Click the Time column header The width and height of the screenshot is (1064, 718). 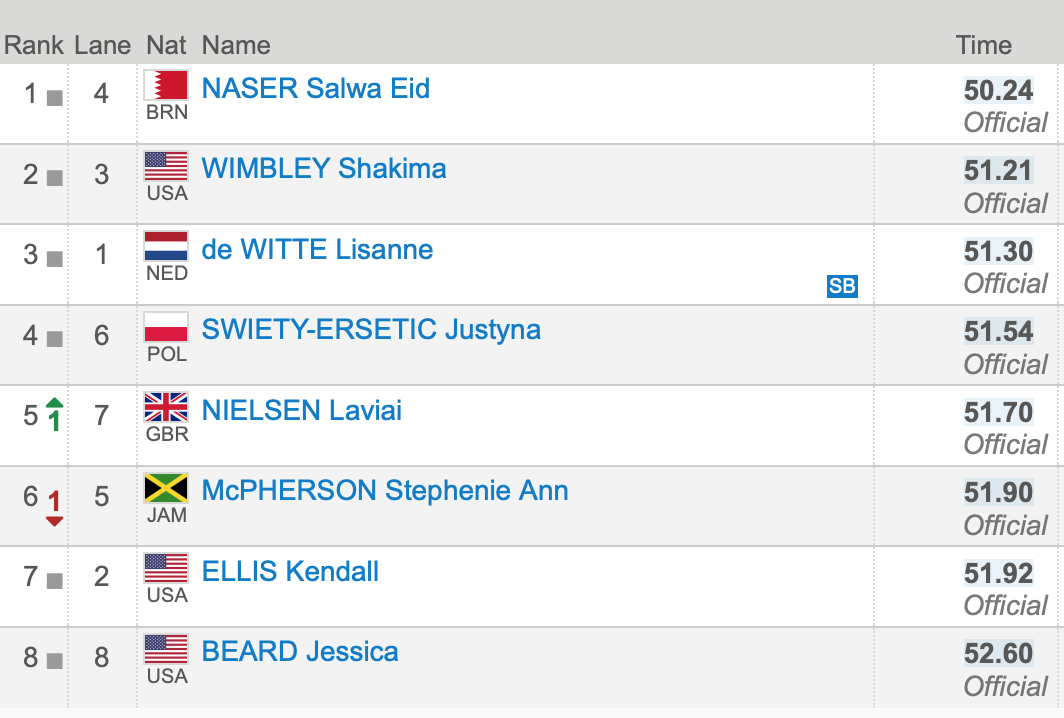point(983,45)
